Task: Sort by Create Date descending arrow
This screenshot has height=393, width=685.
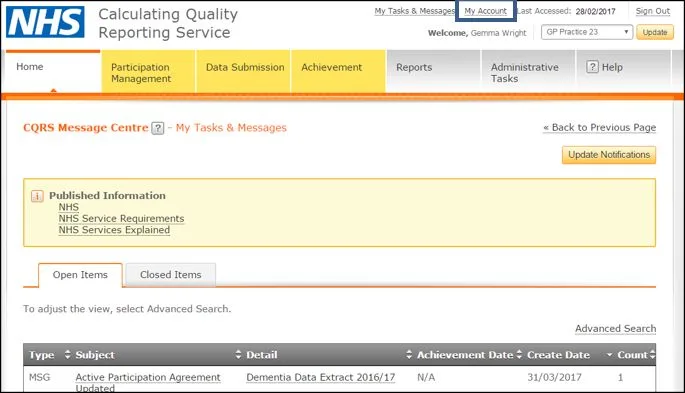Action: click(609, 355)
